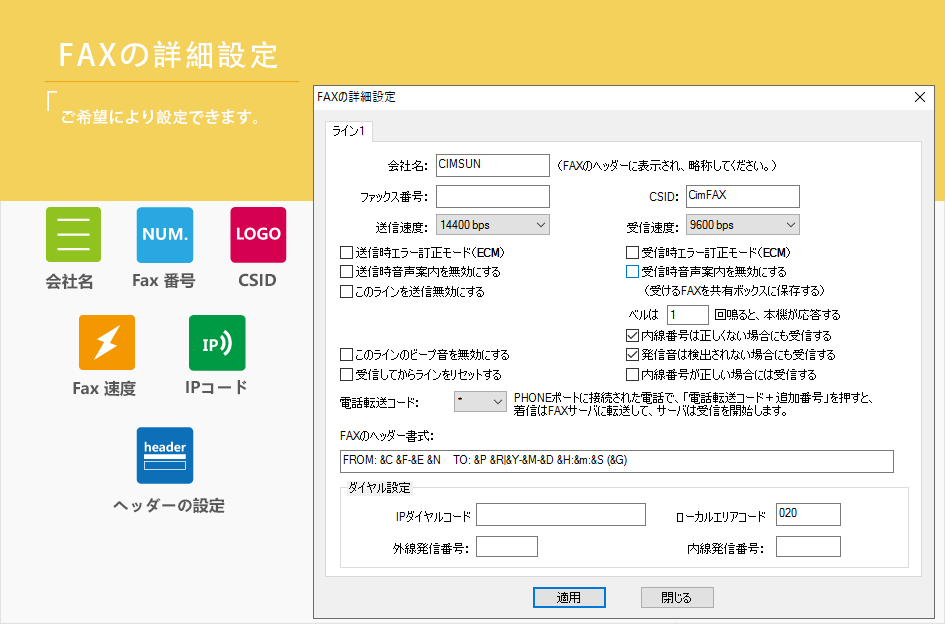Screen dimensions: 945x624
Task: Click the 会社名 label under green icon
Action: tap(69, 282)
